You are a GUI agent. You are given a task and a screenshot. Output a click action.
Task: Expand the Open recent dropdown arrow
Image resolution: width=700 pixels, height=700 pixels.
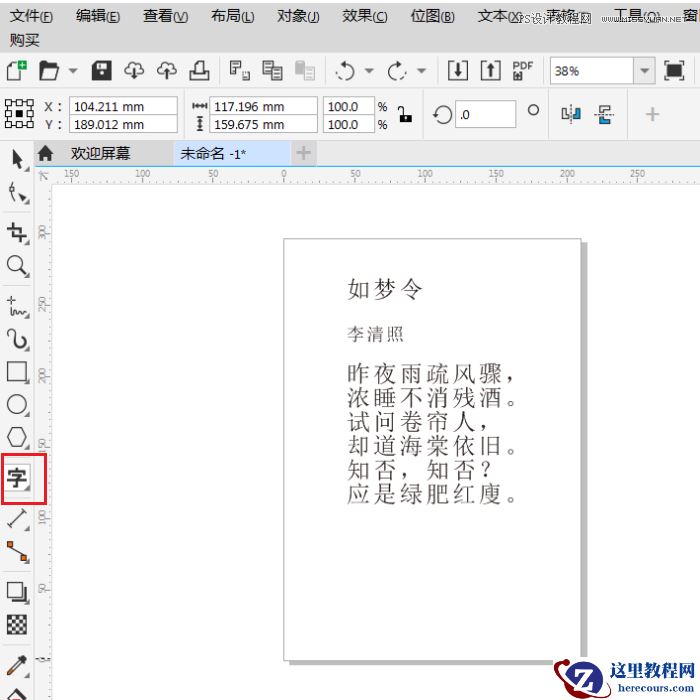click(73, 71)
